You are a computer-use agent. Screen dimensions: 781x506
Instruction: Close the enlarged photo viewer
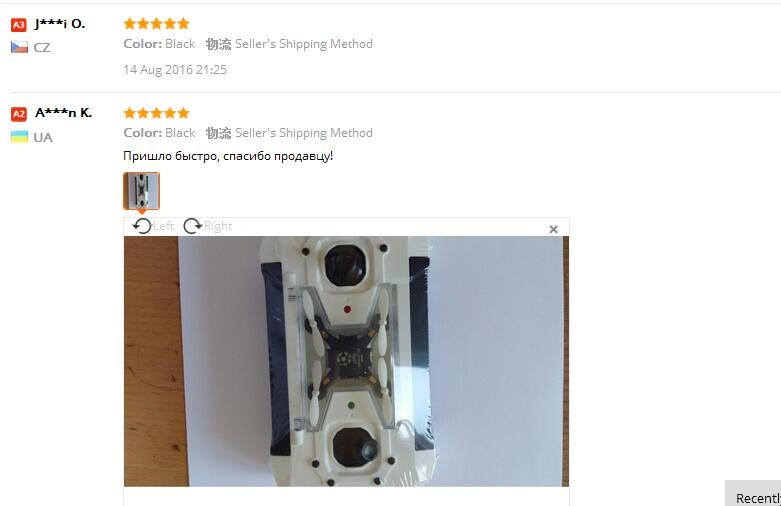(x=553, y=229)
